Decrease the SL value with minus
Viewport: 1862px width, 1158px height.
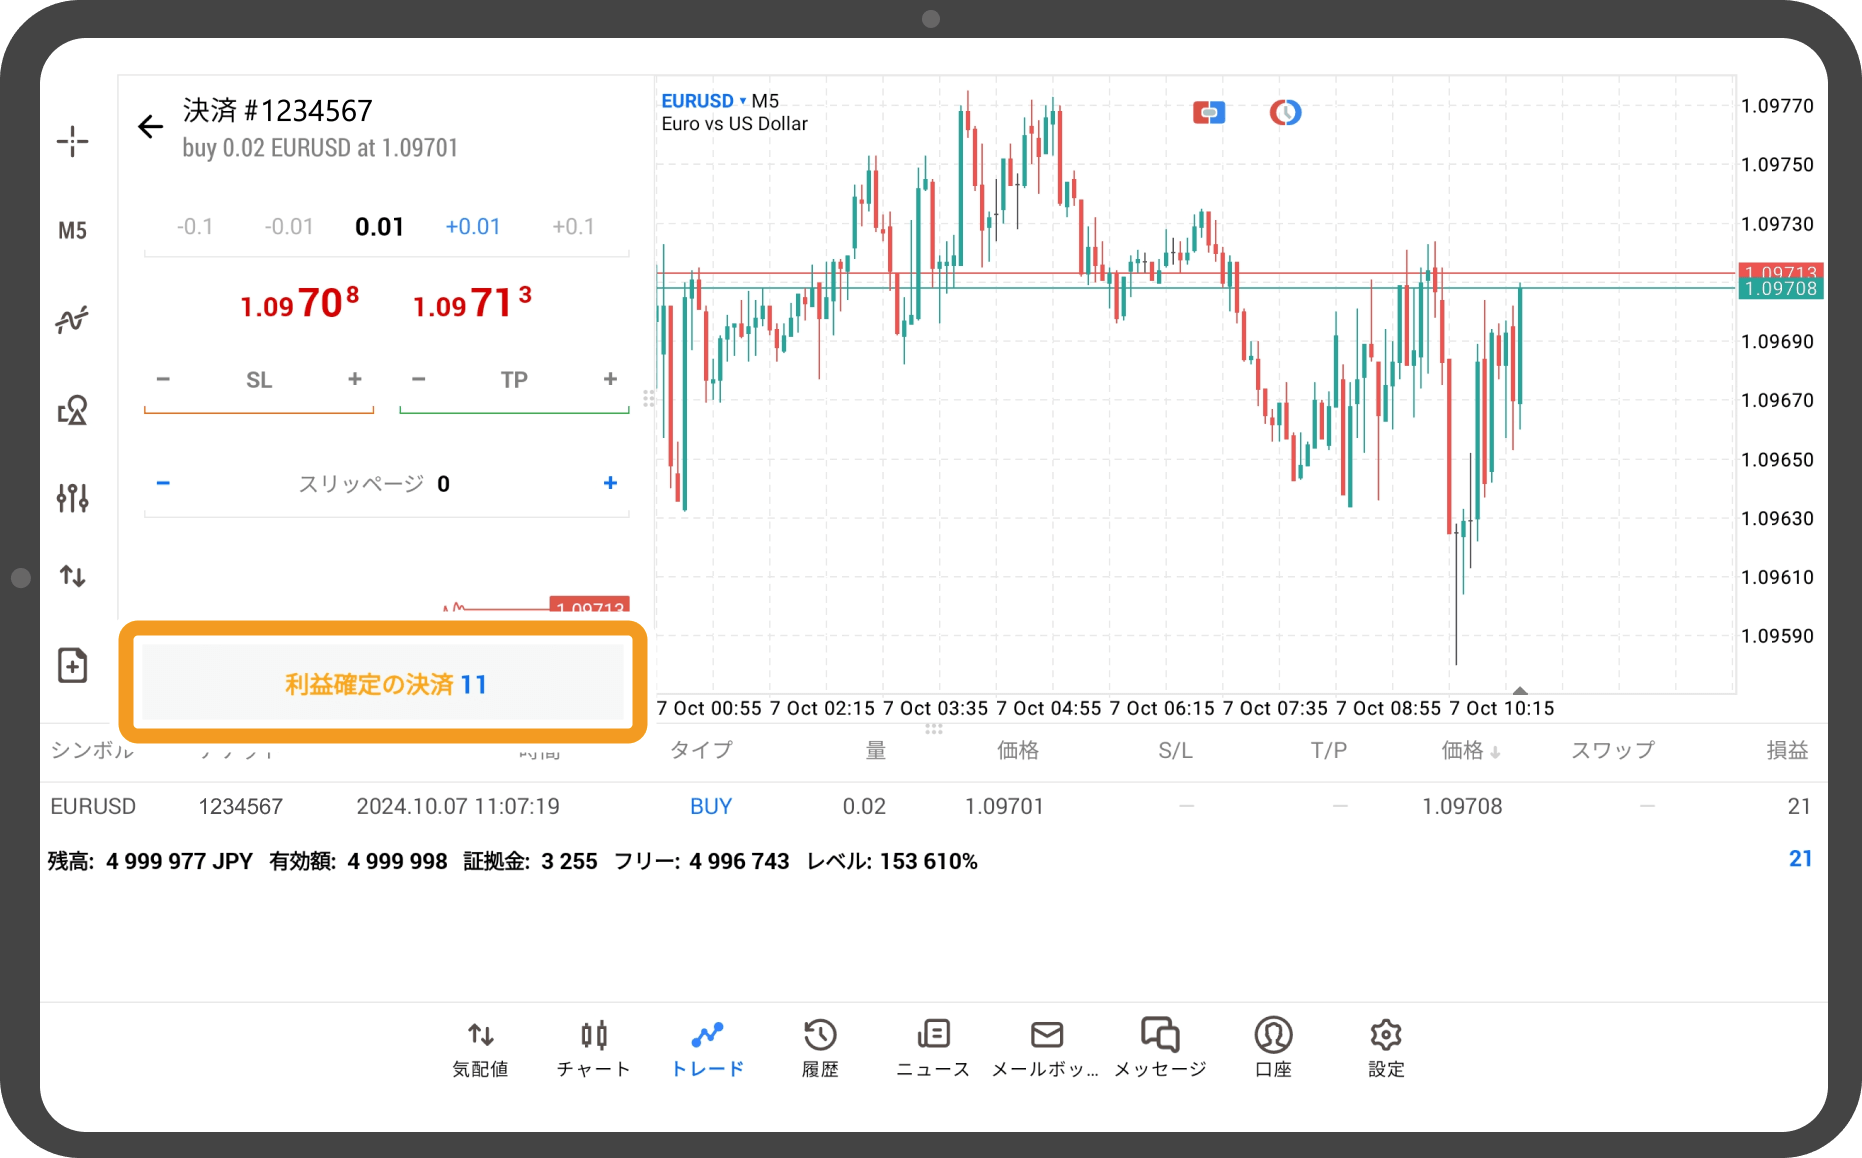pyautogui.click(x=163, y=379)
